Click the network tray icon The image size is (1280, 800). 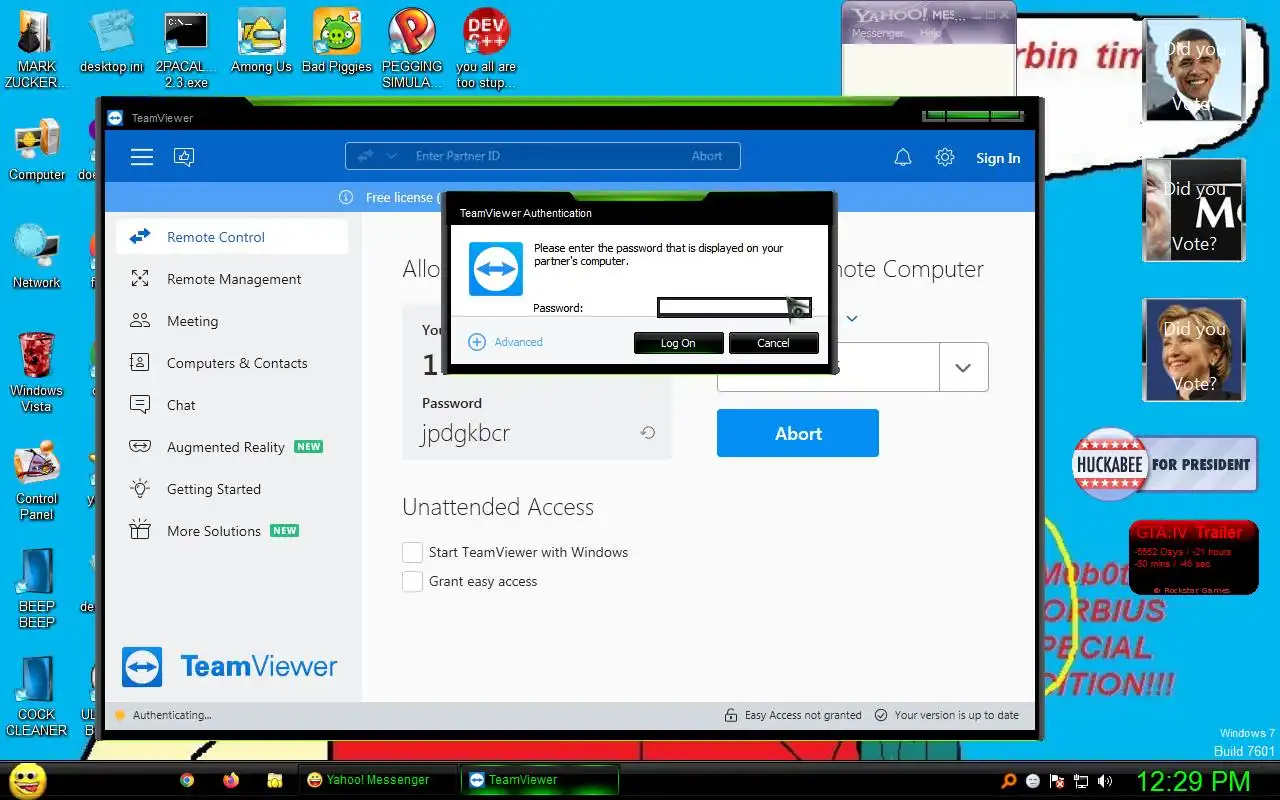pyautogui.click(x=1081, y=781)
